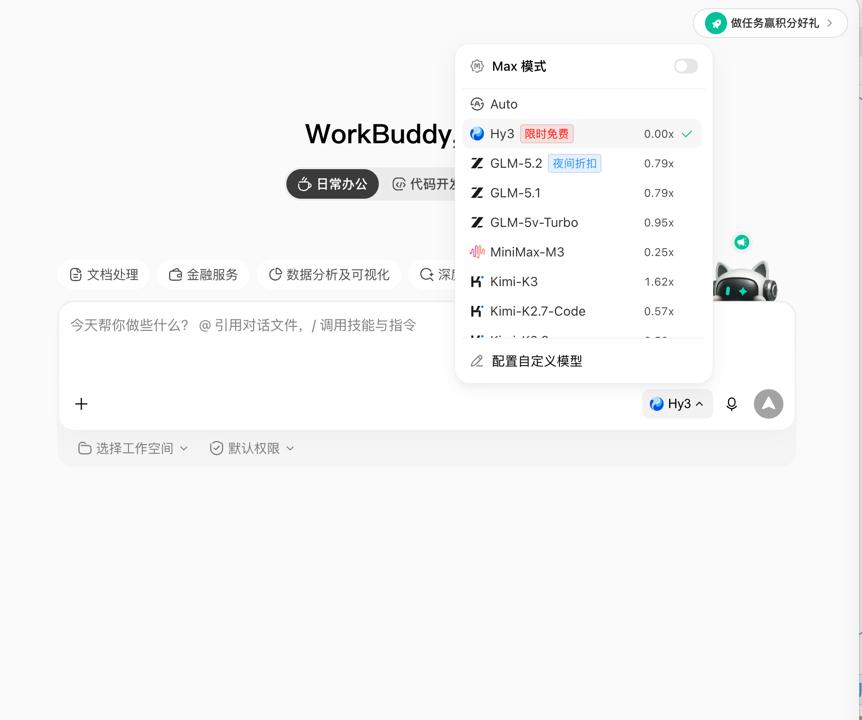Click the green rocket icon in top banner
Image resolution: width=862 pixels, height=720 pixels.
(x=716, y=23)
